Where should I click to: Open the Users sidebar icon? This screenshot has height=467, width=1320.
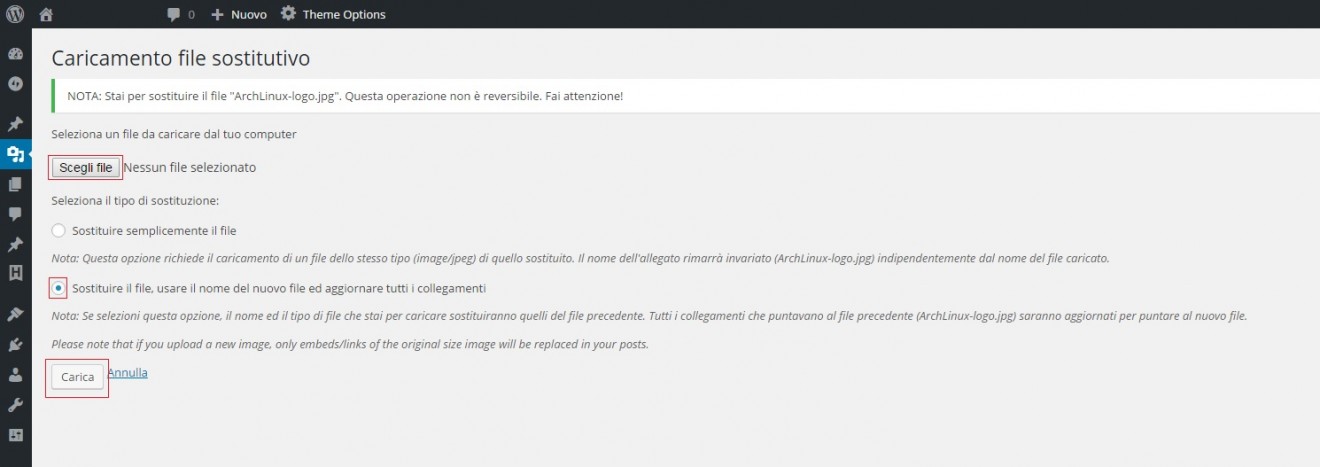coord(15,375)
